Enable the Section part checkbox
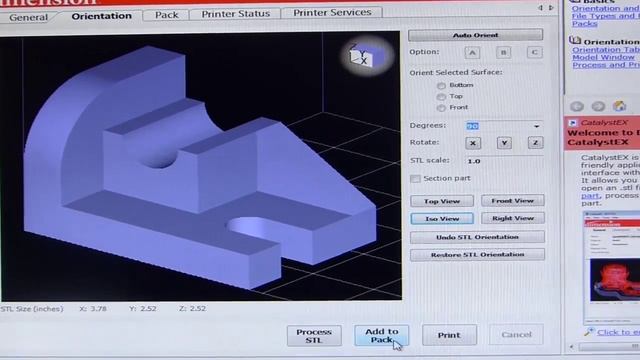Viewport: 640px width, 360px height. [x=415, y=179]
